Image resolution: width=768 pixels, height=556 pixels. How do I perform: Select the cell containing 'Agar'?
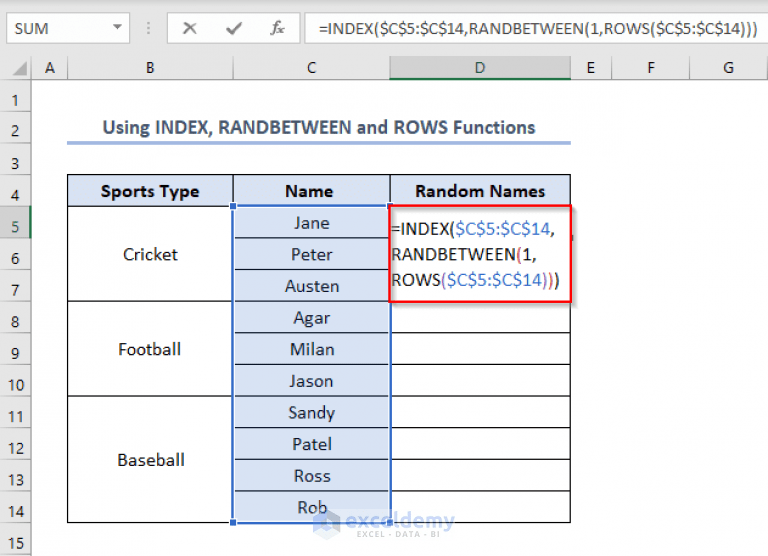click(312, 317)
